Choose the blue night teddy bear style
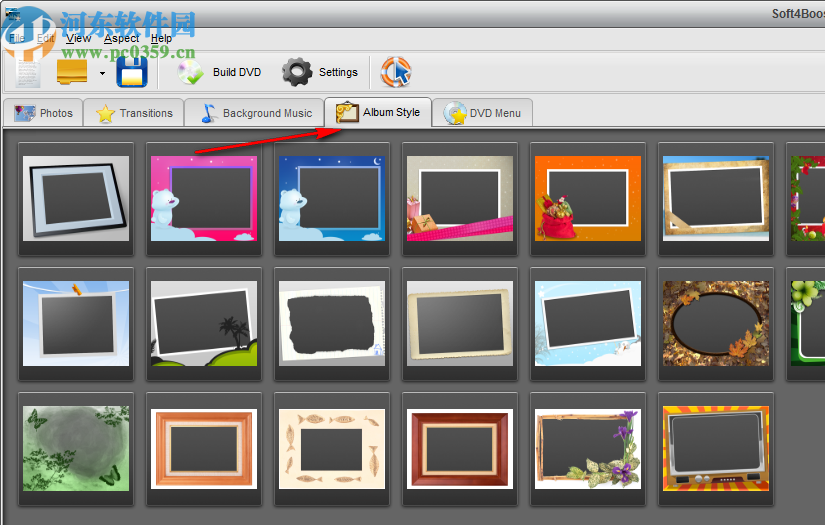This screenshot has height=525, width=825. click(x=331, y=198)
